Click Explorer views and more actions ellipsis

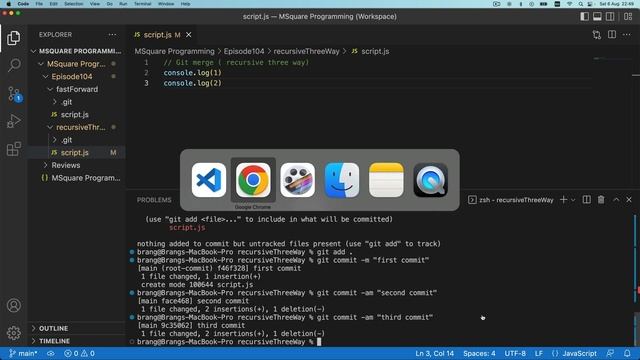click(112, 35)
